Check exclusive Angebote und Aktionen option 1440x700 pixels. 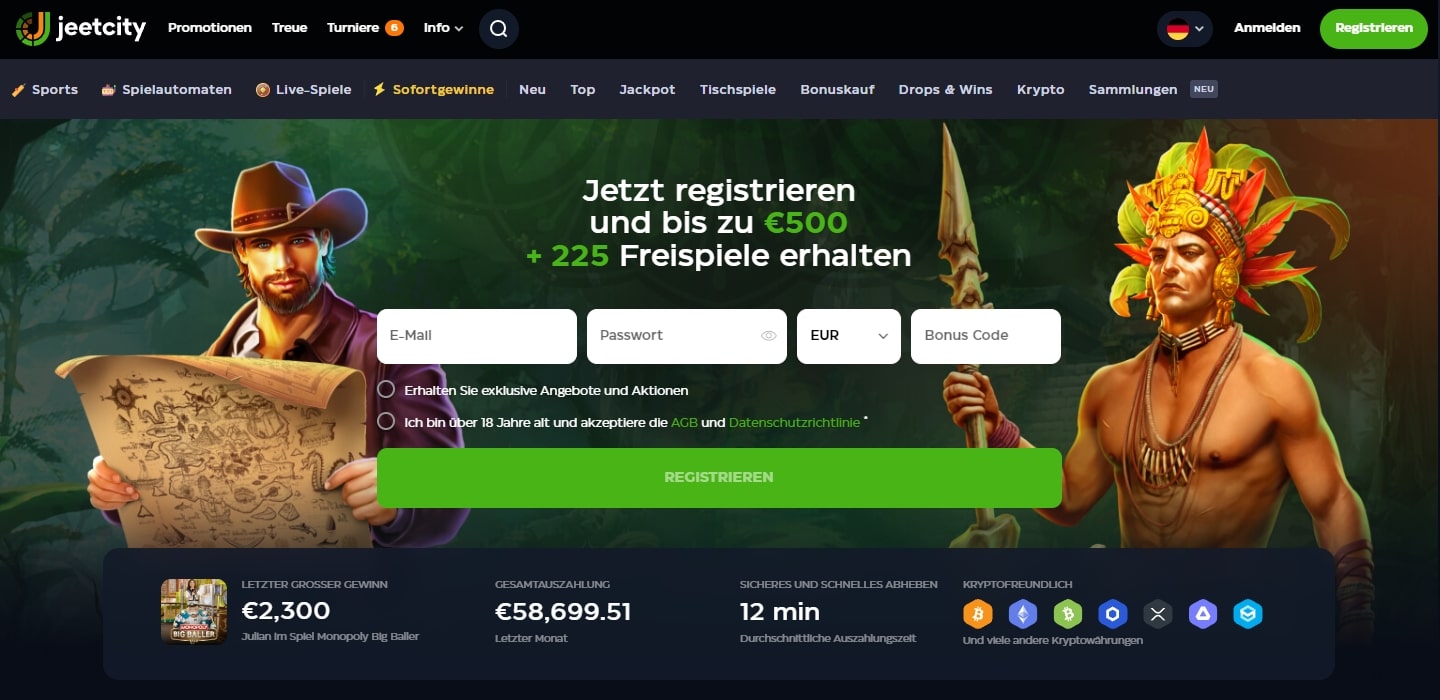(386, 389)
